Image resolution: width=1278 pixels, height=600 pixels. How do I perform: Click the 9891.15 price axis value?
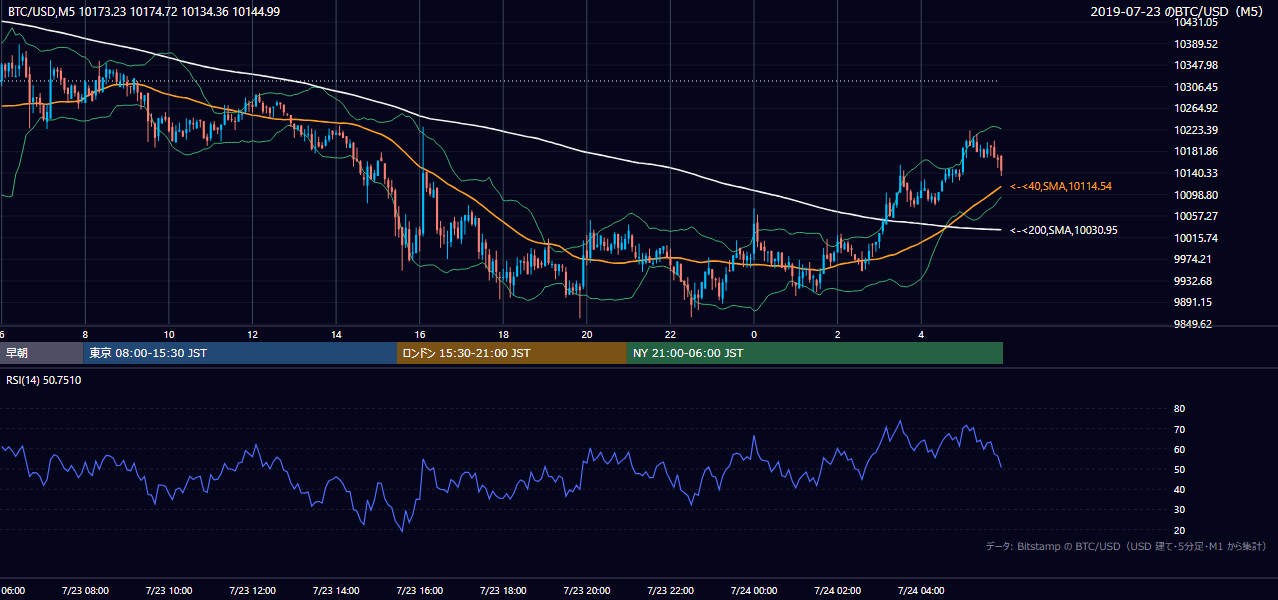1193,302
